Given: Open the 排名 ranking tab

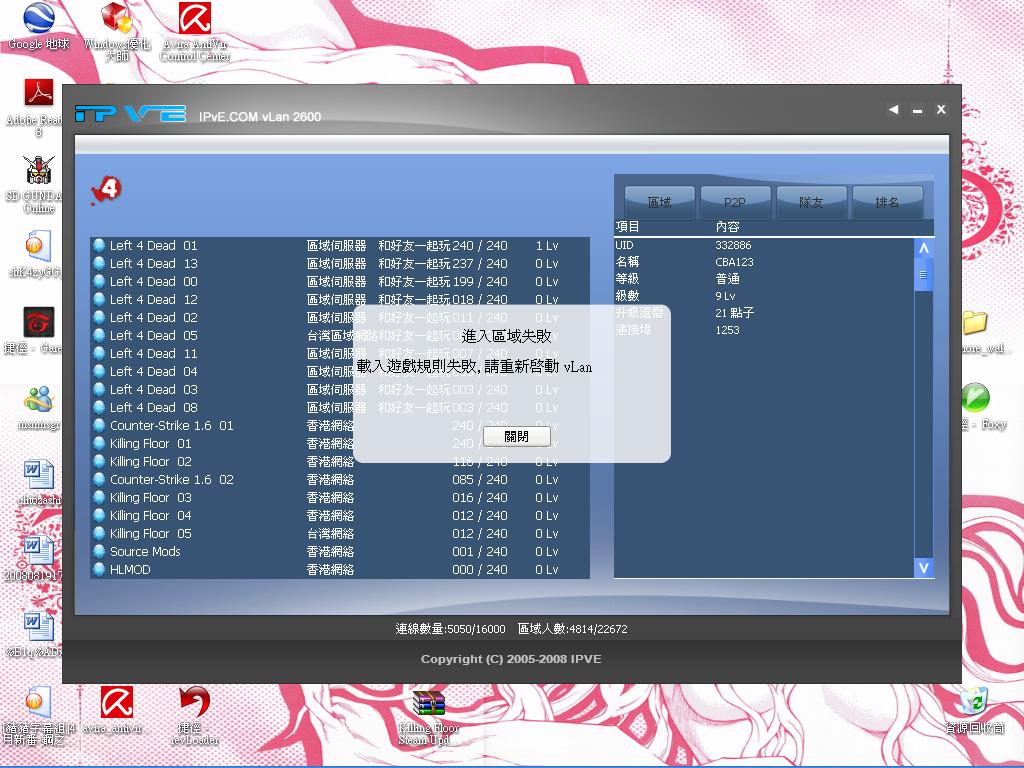Looking at the screenshot, I should click(x=889, y=200).
